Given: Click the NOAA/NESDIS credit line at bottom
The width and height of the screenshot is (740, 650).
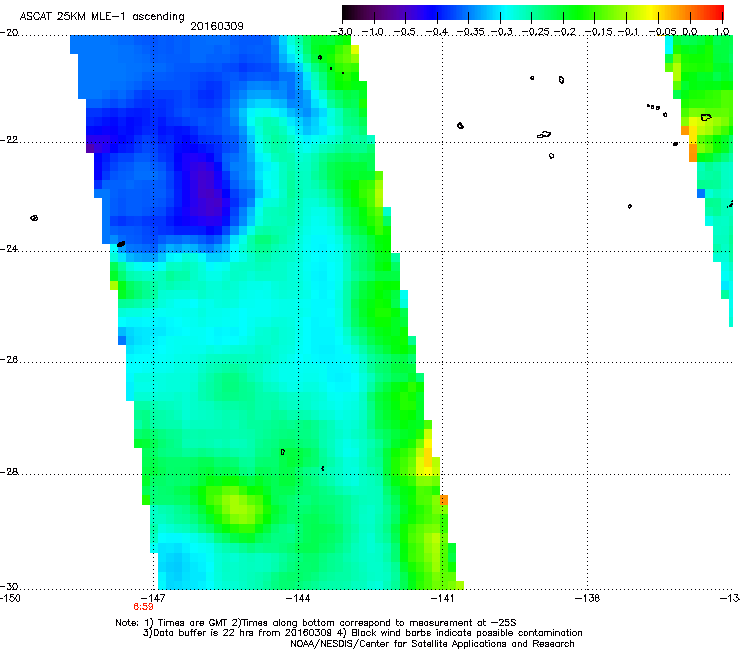Looking at the screenshot, I should click(432, 644).
